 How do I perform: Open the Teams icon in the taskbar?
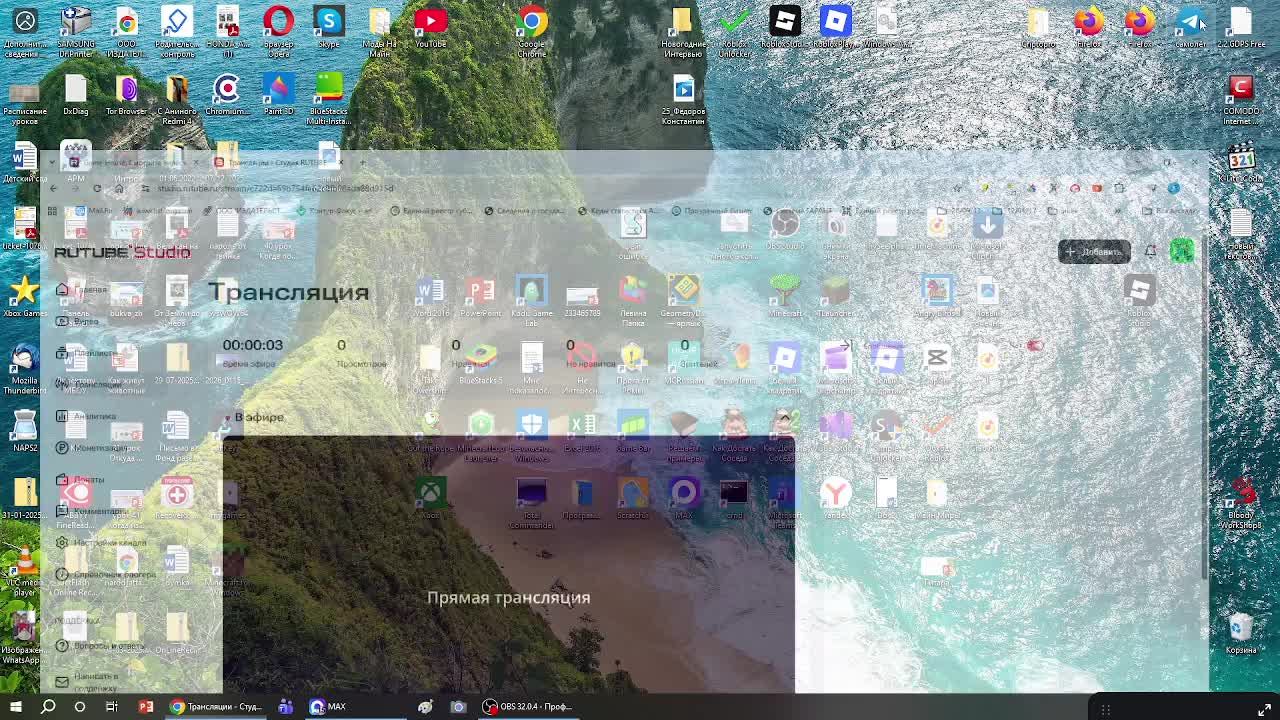point(286,707)
